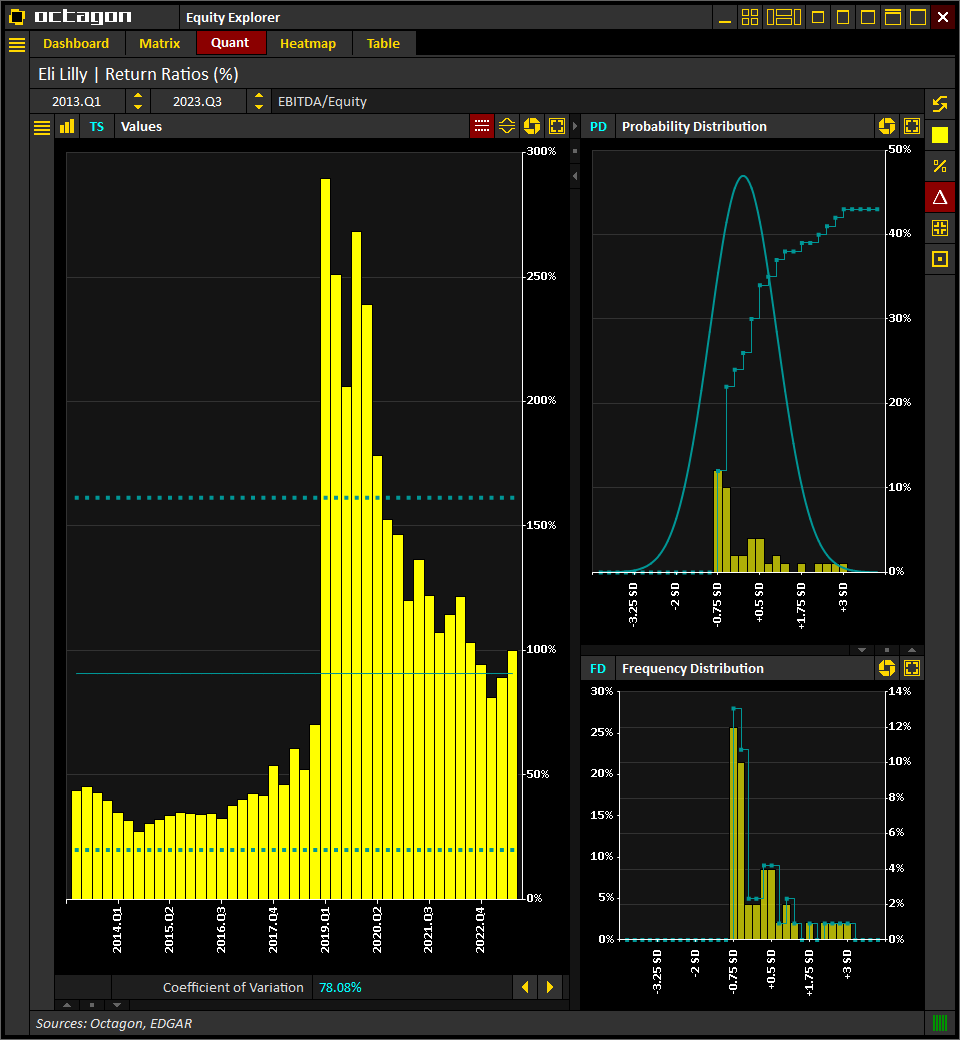Take snapshot of the Values chart
This screenshot has width=960, height=1040.
532,126
